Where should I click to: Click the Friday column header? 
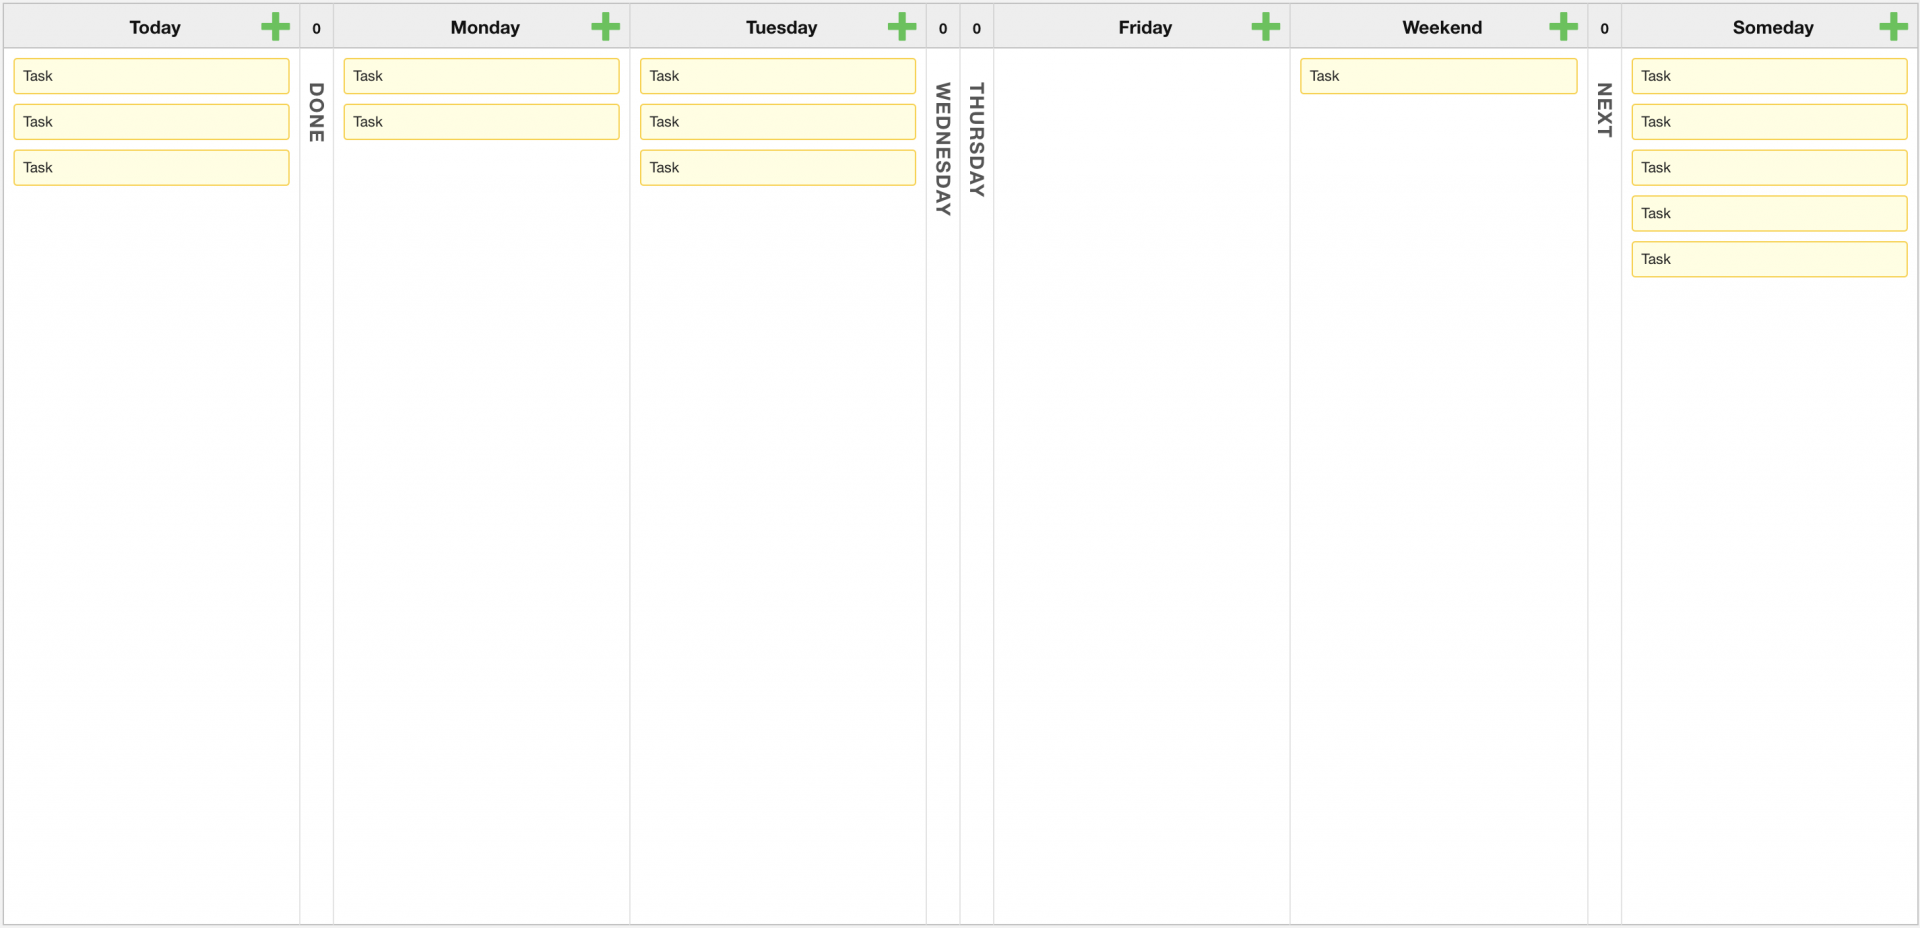point(1145,28)
